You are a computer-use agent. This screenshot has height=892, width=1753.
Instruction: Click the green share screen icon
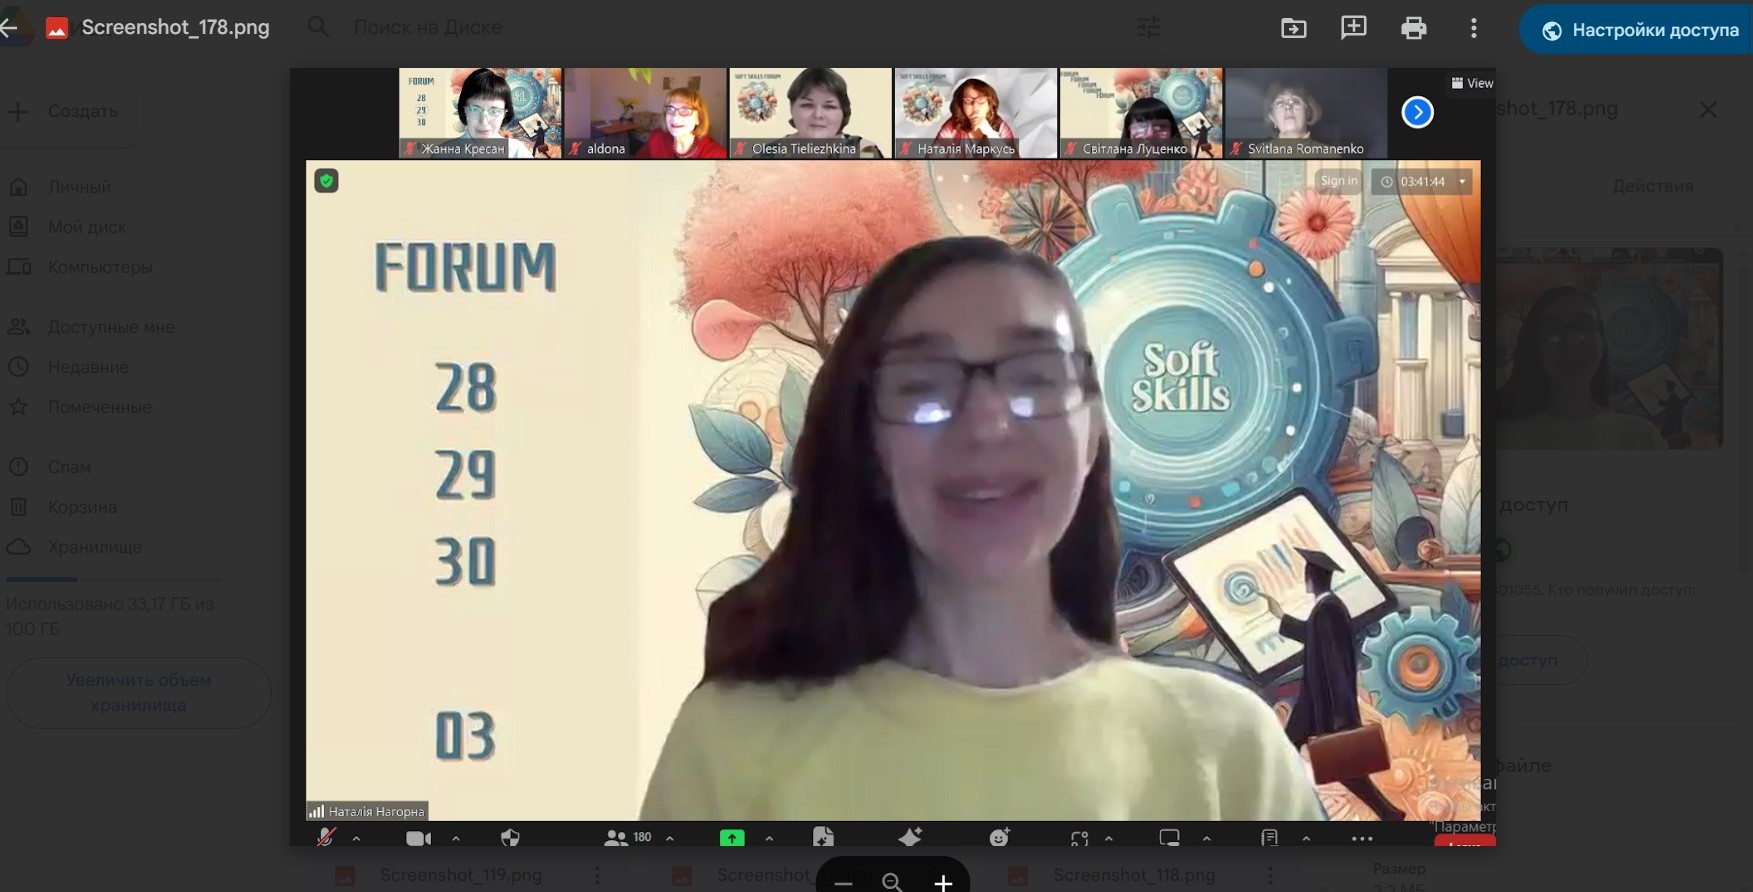(x=732, y=838)
